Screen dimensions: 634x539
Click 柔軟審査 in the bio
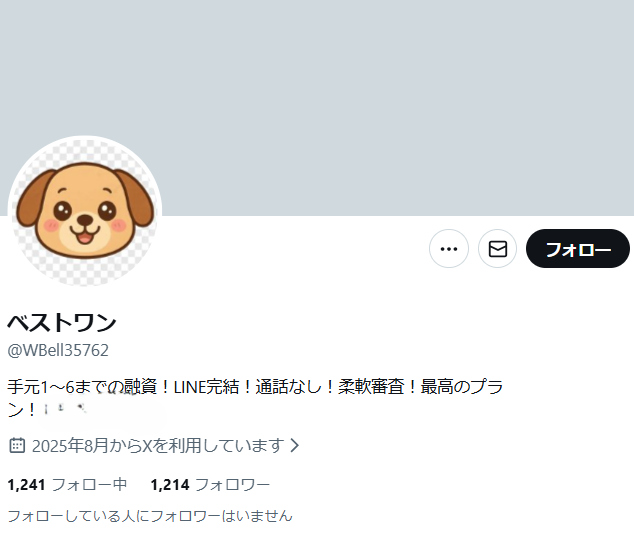[x=371, y=387]
